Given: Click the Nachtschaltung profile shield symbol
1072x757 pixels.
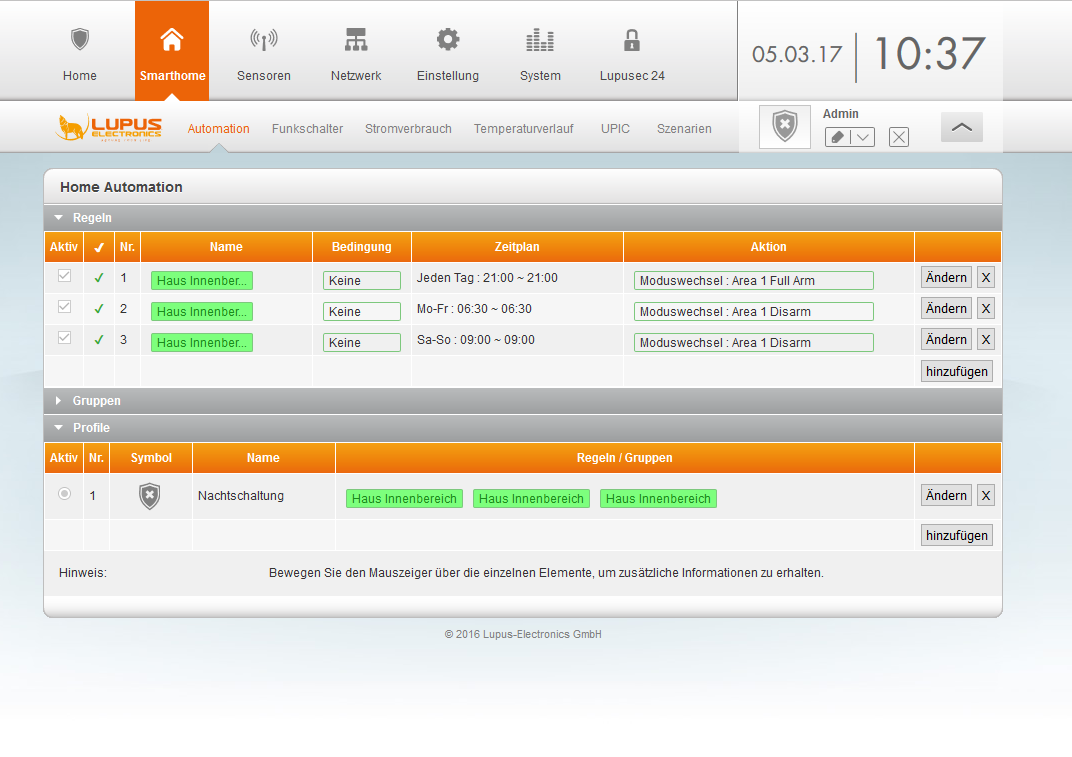Looking at the screenshot, I should point(149,496).
